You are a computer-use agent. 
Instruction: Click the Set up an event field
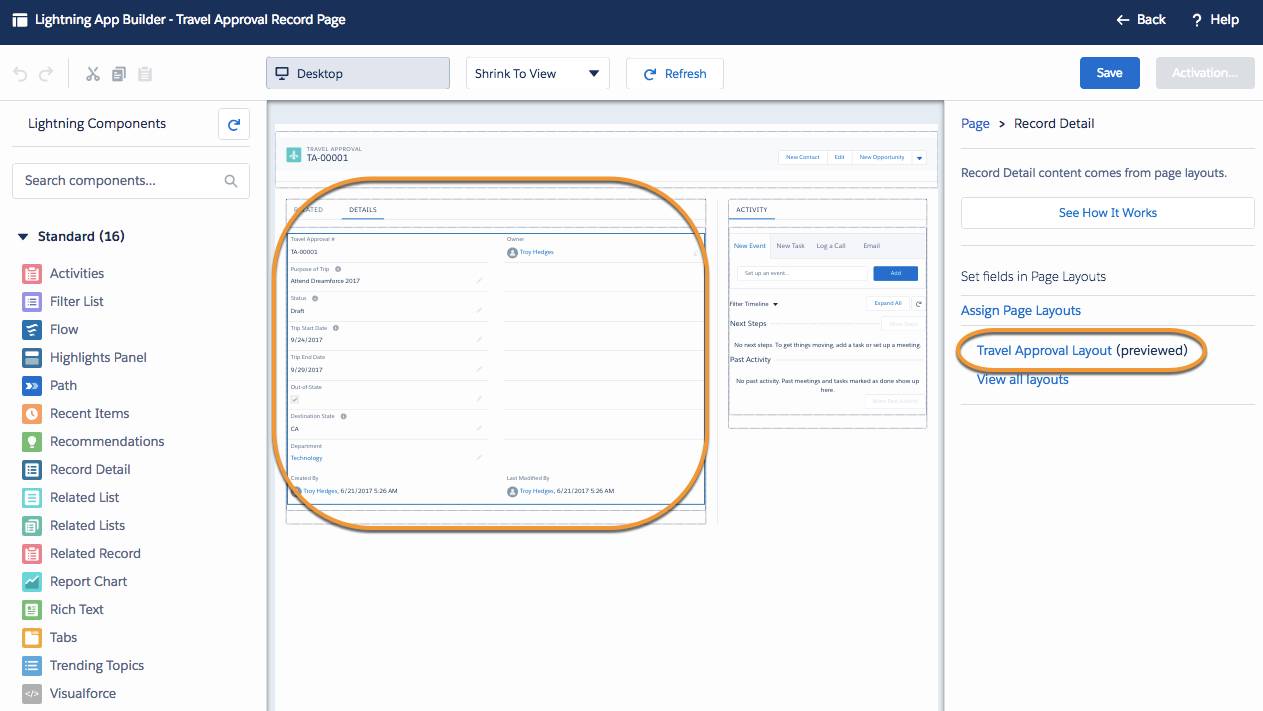[x=802, y=273]
